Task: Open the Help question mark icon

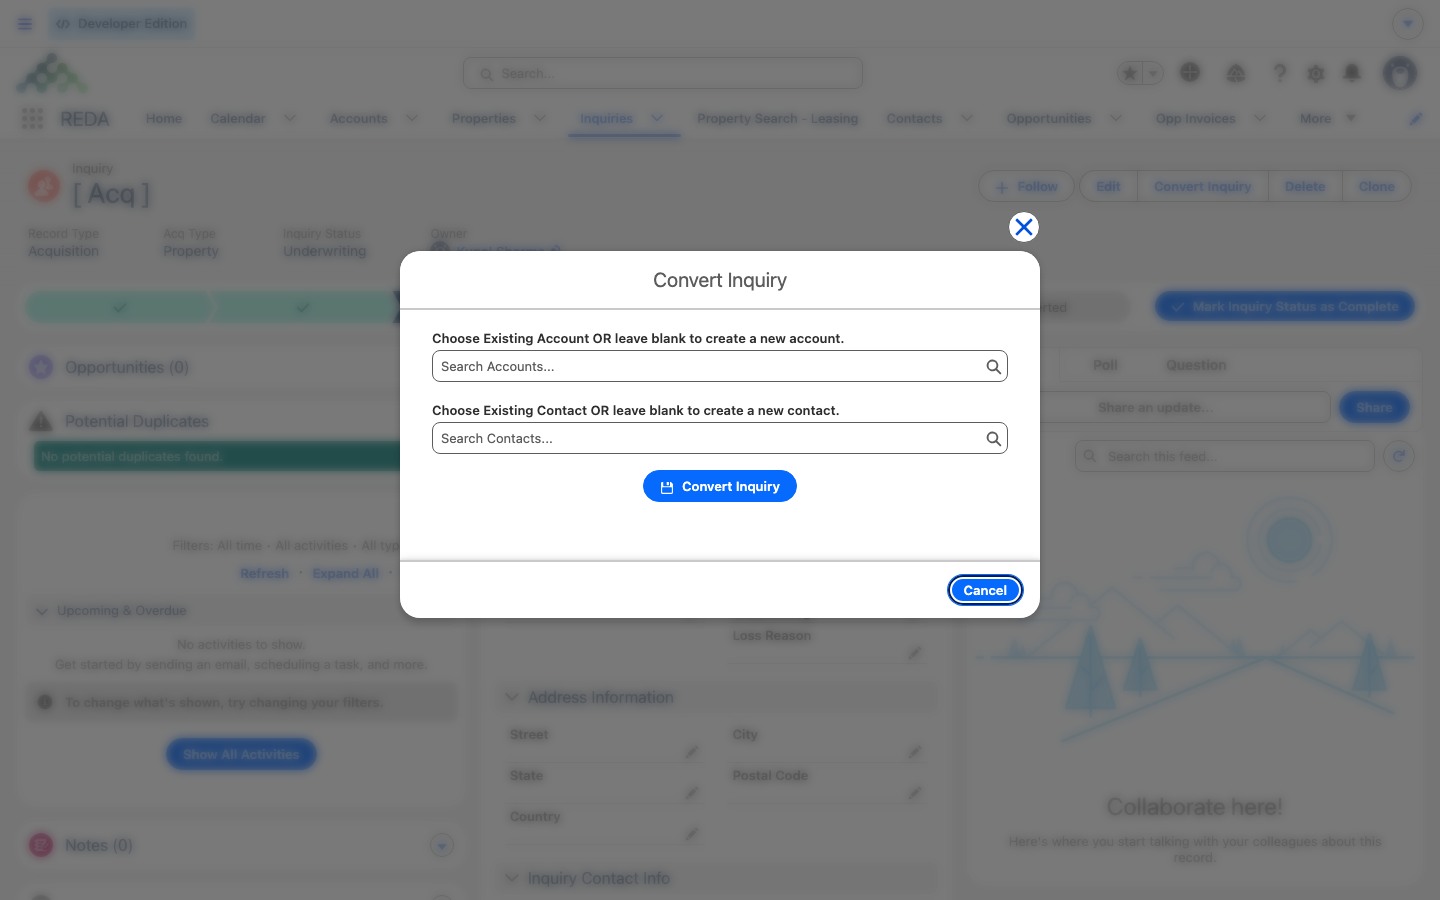Action: pyautogui.click(x=1279, y=73)
